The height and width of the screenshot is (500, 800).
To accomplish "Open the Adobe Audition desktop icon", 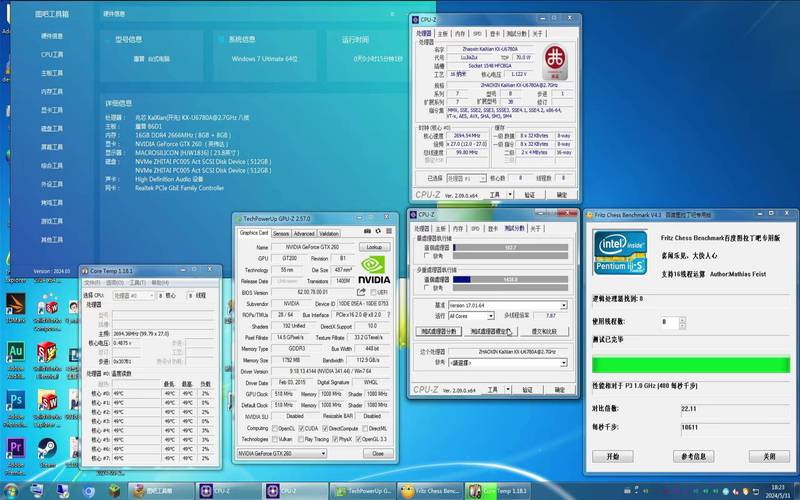I will [15, 360].
